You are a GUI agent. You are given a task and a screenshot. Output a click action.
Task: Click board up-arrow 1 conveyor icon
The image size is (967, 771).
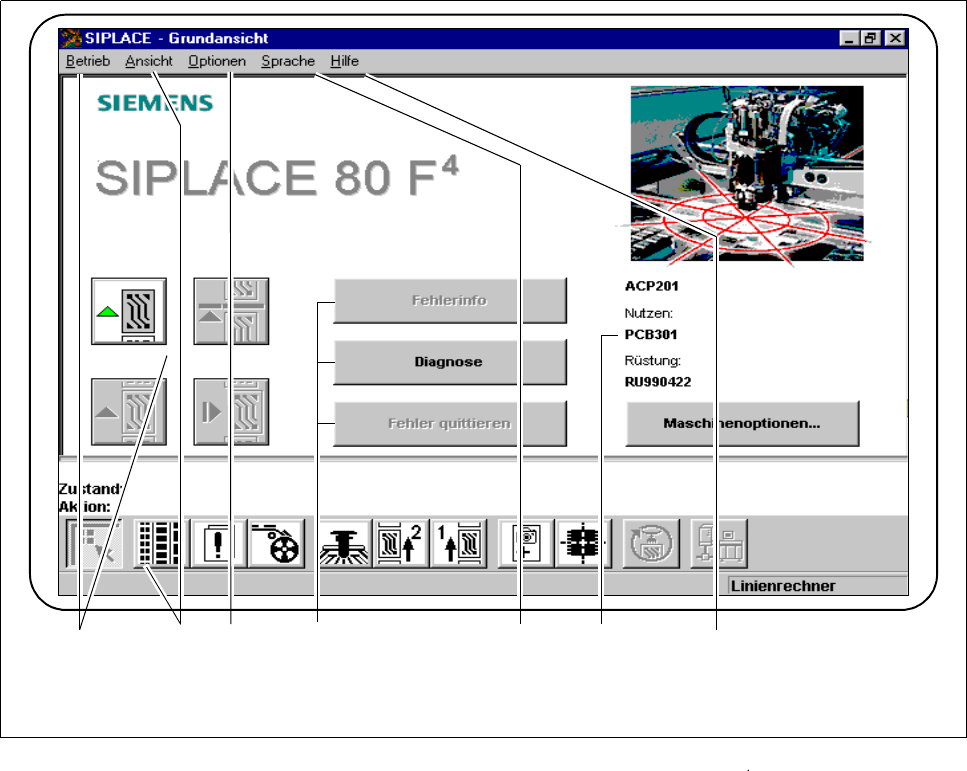(458, 543)
